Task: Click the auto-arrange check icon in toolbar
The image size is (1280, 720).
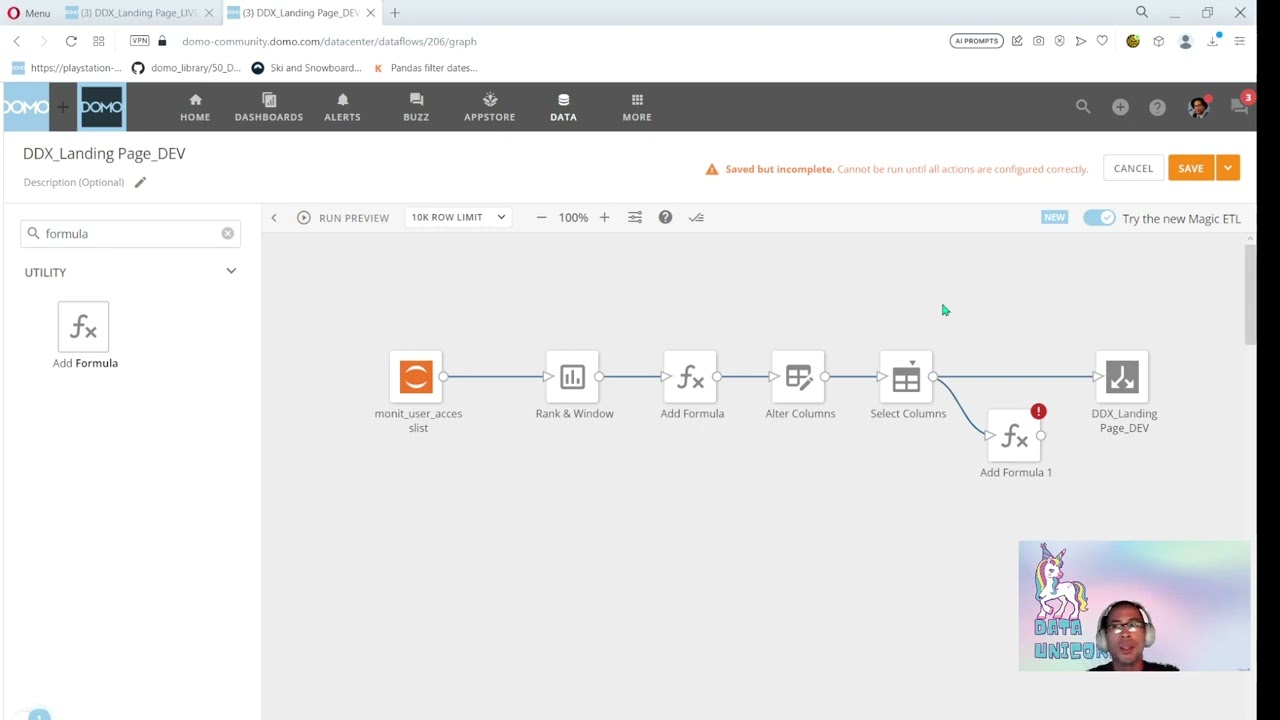Action: coord(696,217)
